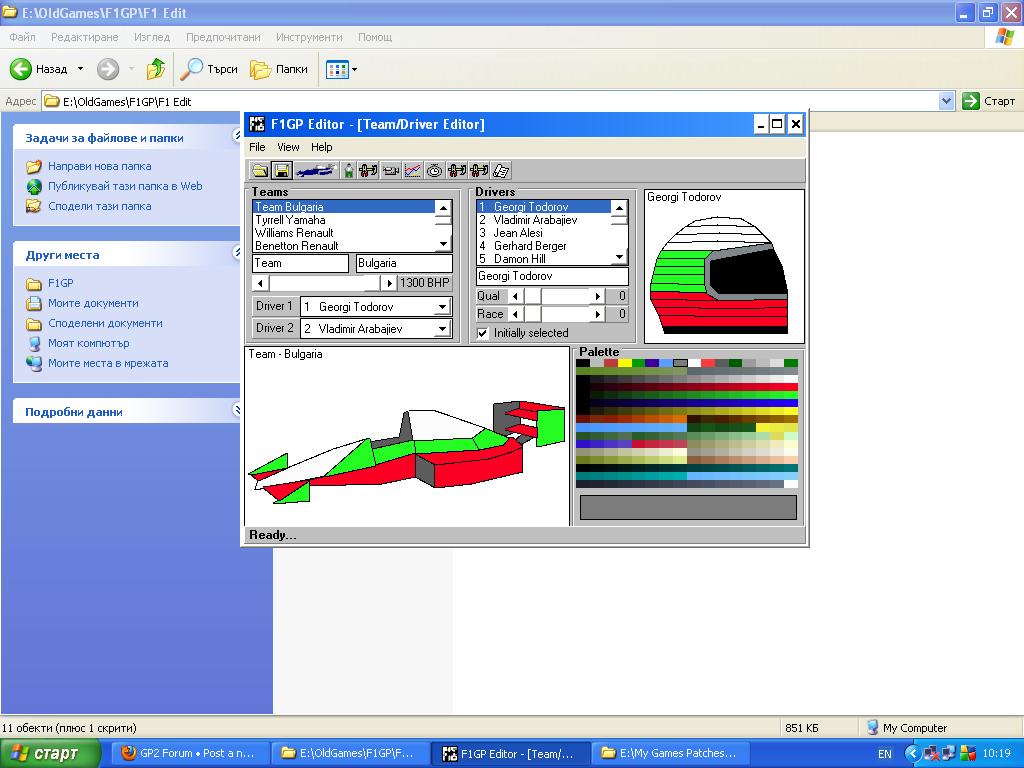Image resolution: width=1024 pixels, height=768 pixels.
Task: Click the Папки folders button in Explorer
Action: coord(279,69)
